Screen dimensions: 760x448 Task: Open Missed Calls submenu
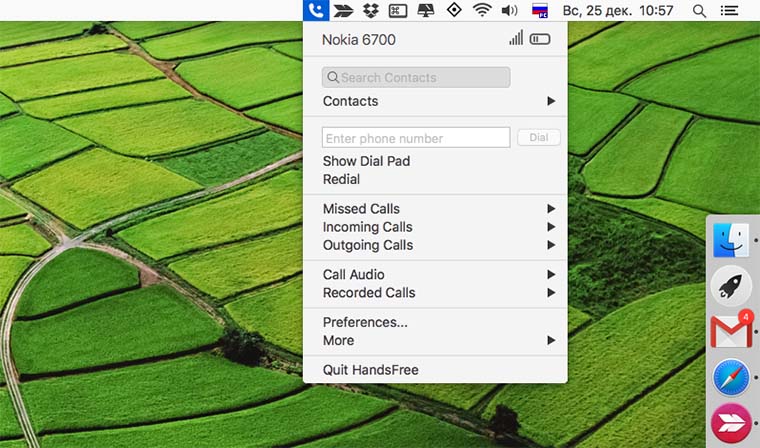tap(435, 208)
